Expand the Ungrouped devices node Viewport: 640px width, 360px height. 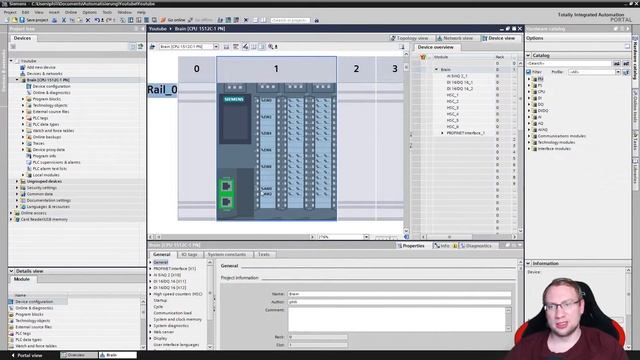pyautogui.click(x=17, y=181)
